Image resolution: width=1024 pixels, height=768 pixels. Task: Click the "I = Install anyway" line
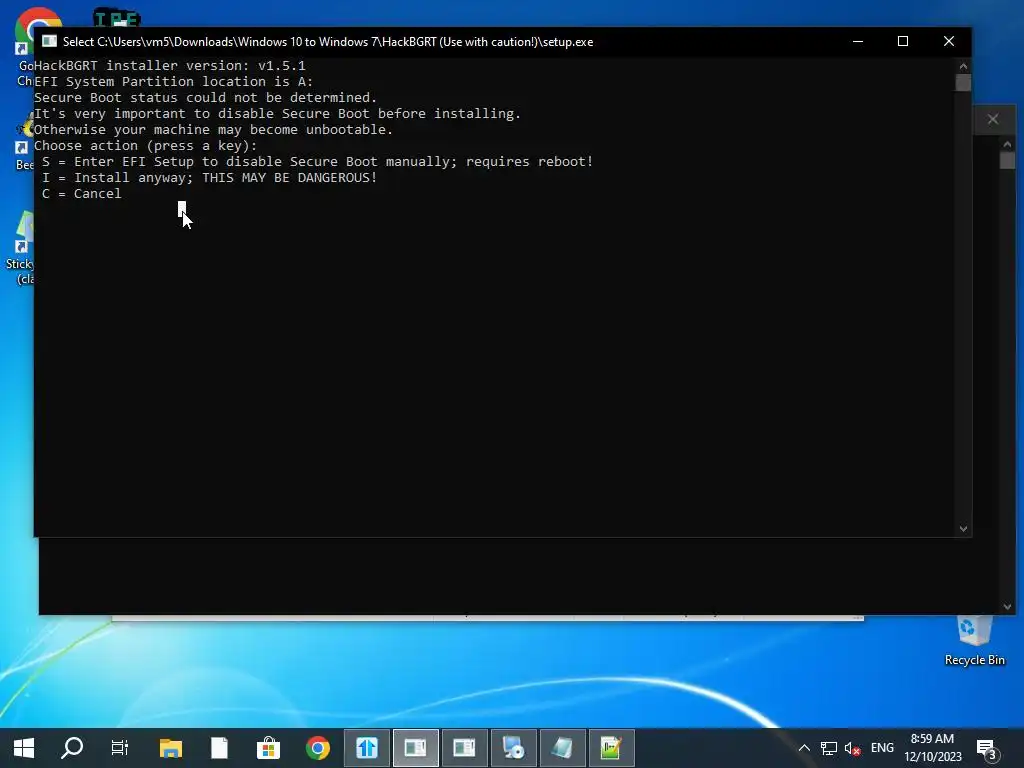point(210,178)
